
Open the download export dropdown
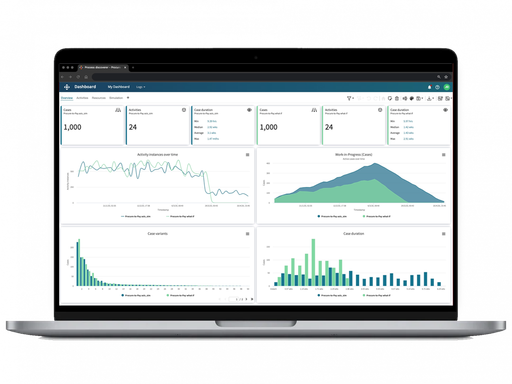[430, 98]
